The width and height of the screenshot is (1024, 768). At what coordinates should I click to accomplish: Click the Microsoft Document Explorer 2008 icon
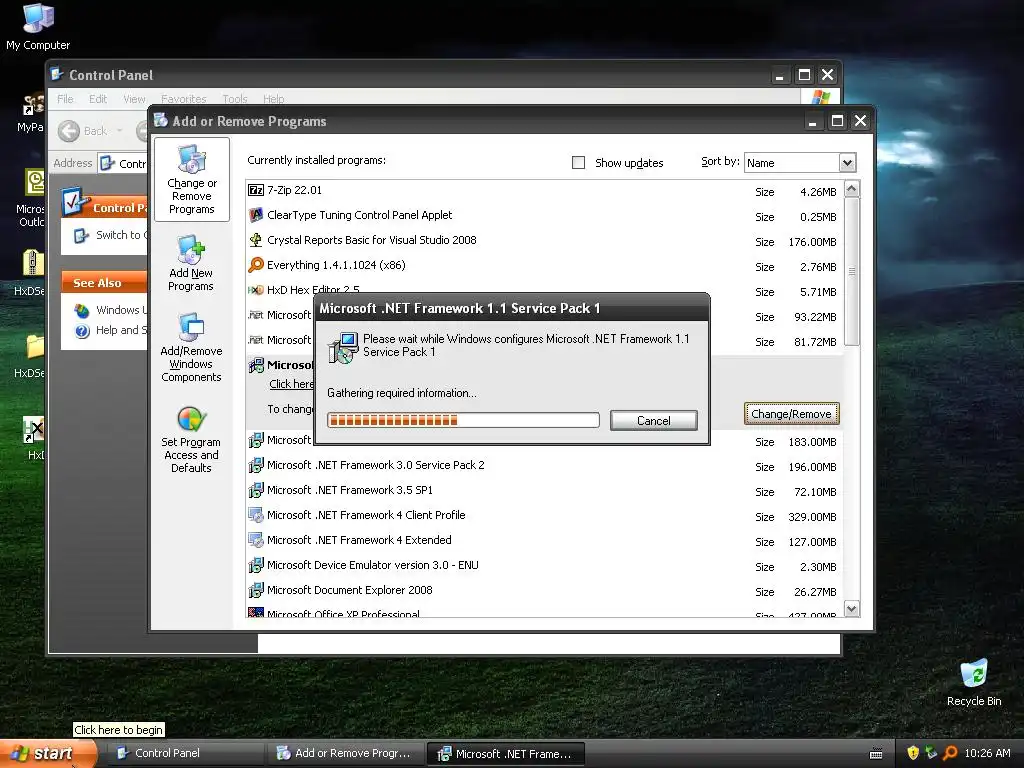pyautogui.click(x=256, y=590)
